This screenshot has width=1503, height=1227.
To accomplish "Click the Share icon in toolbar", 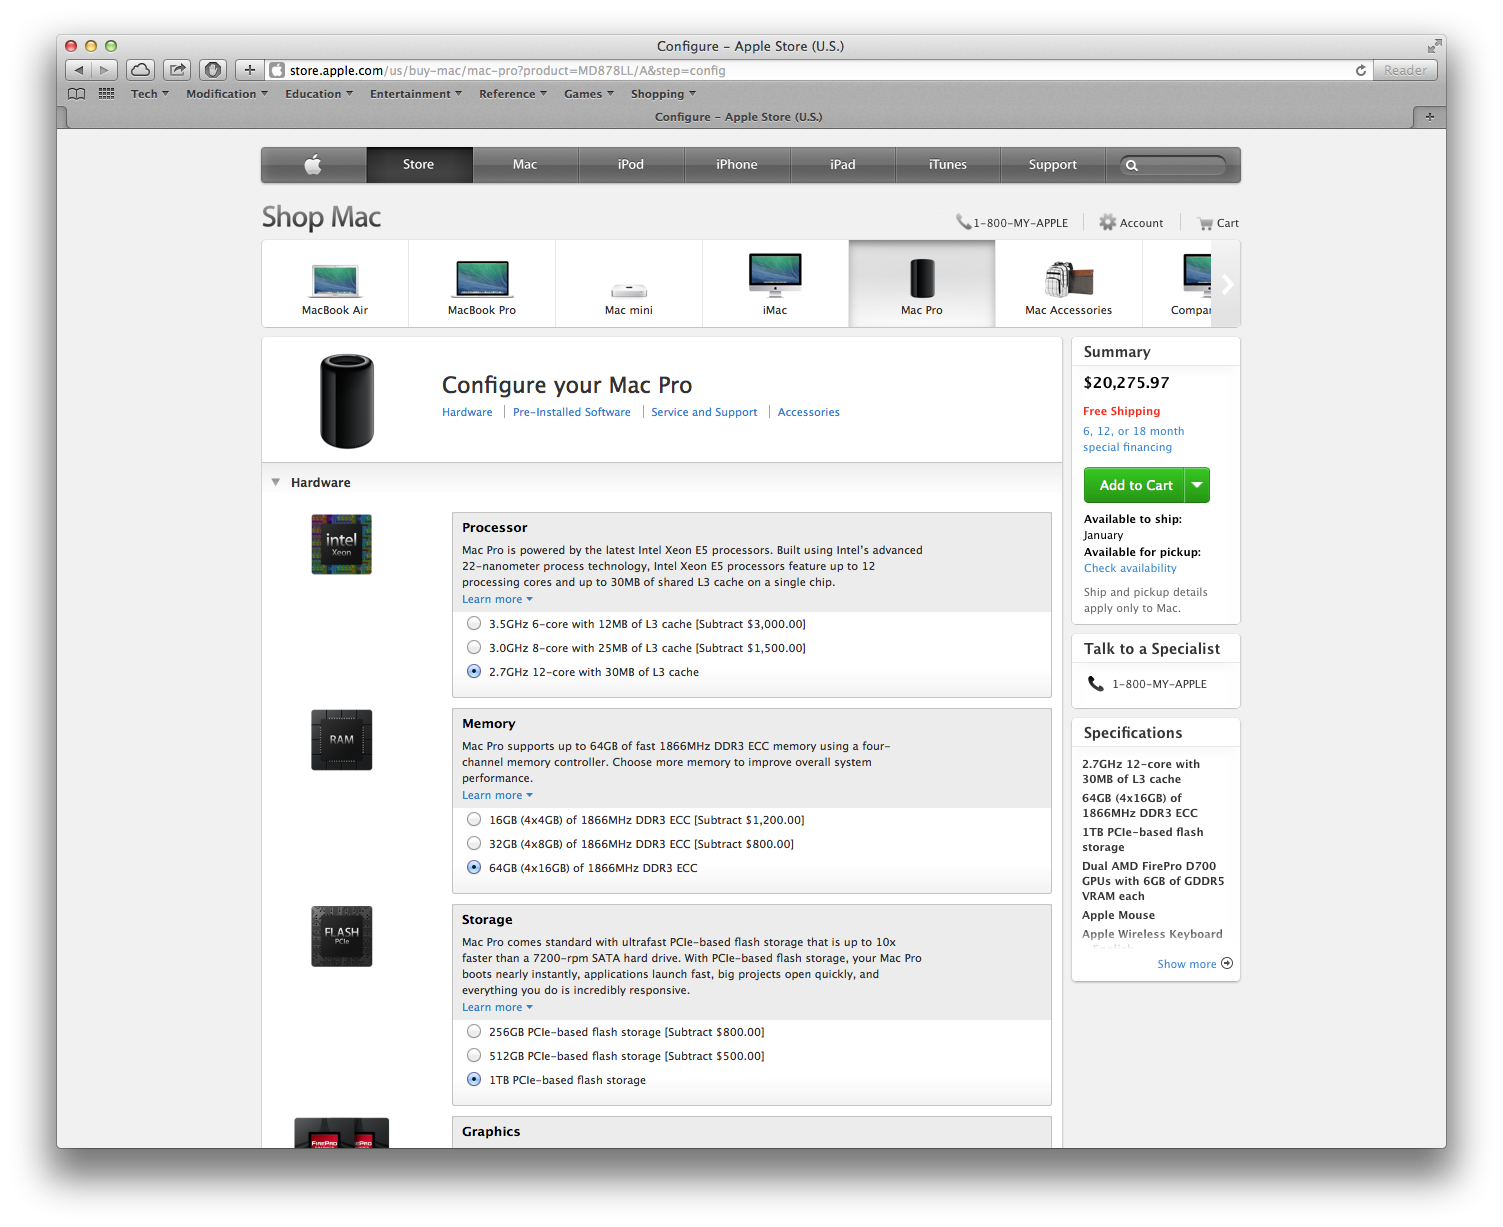I will tap(177, 70).
